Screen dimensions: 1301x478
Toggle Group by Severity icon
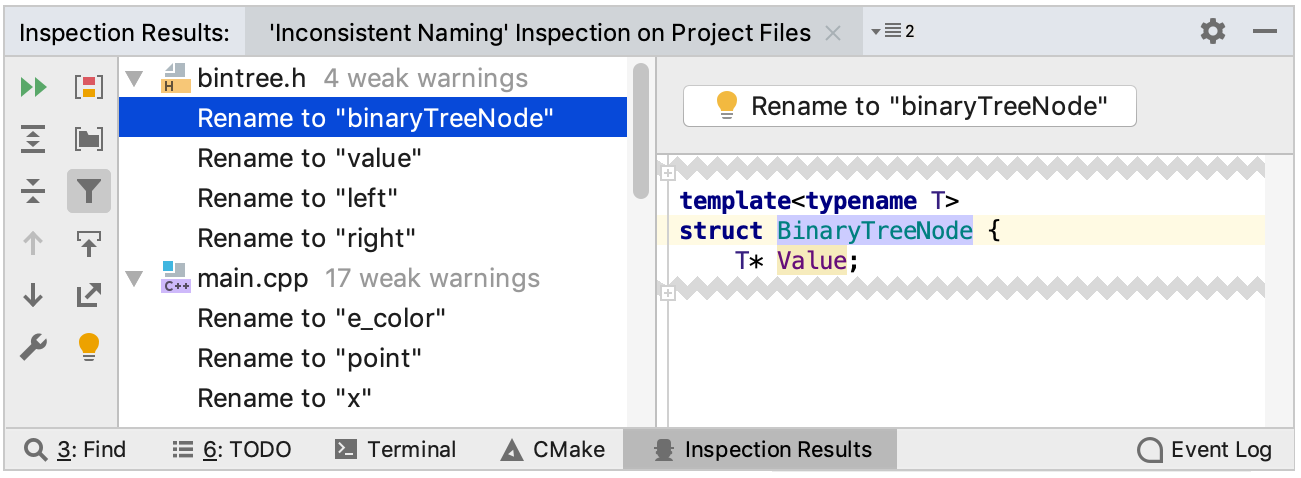(89, 87)
